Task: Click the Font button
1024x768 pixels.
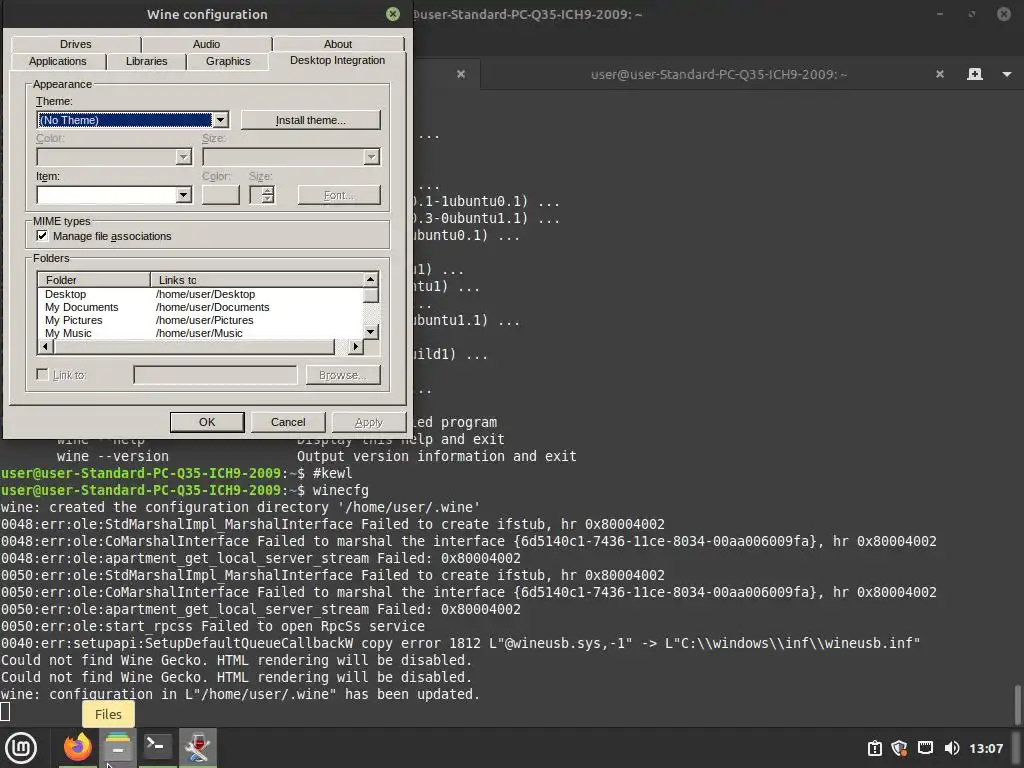Action: coord(339,195)
